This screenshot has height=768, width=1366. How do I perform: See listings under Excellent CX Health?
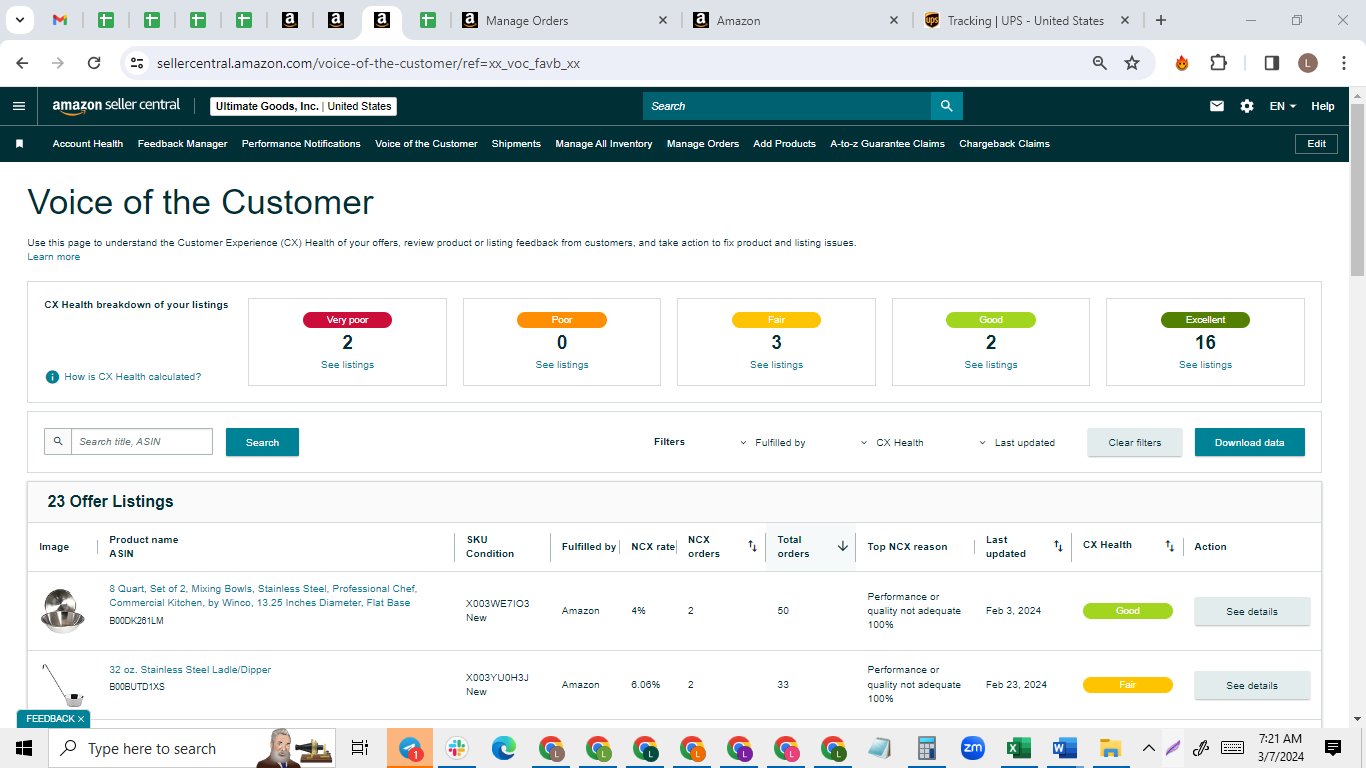click(1205, 365)
